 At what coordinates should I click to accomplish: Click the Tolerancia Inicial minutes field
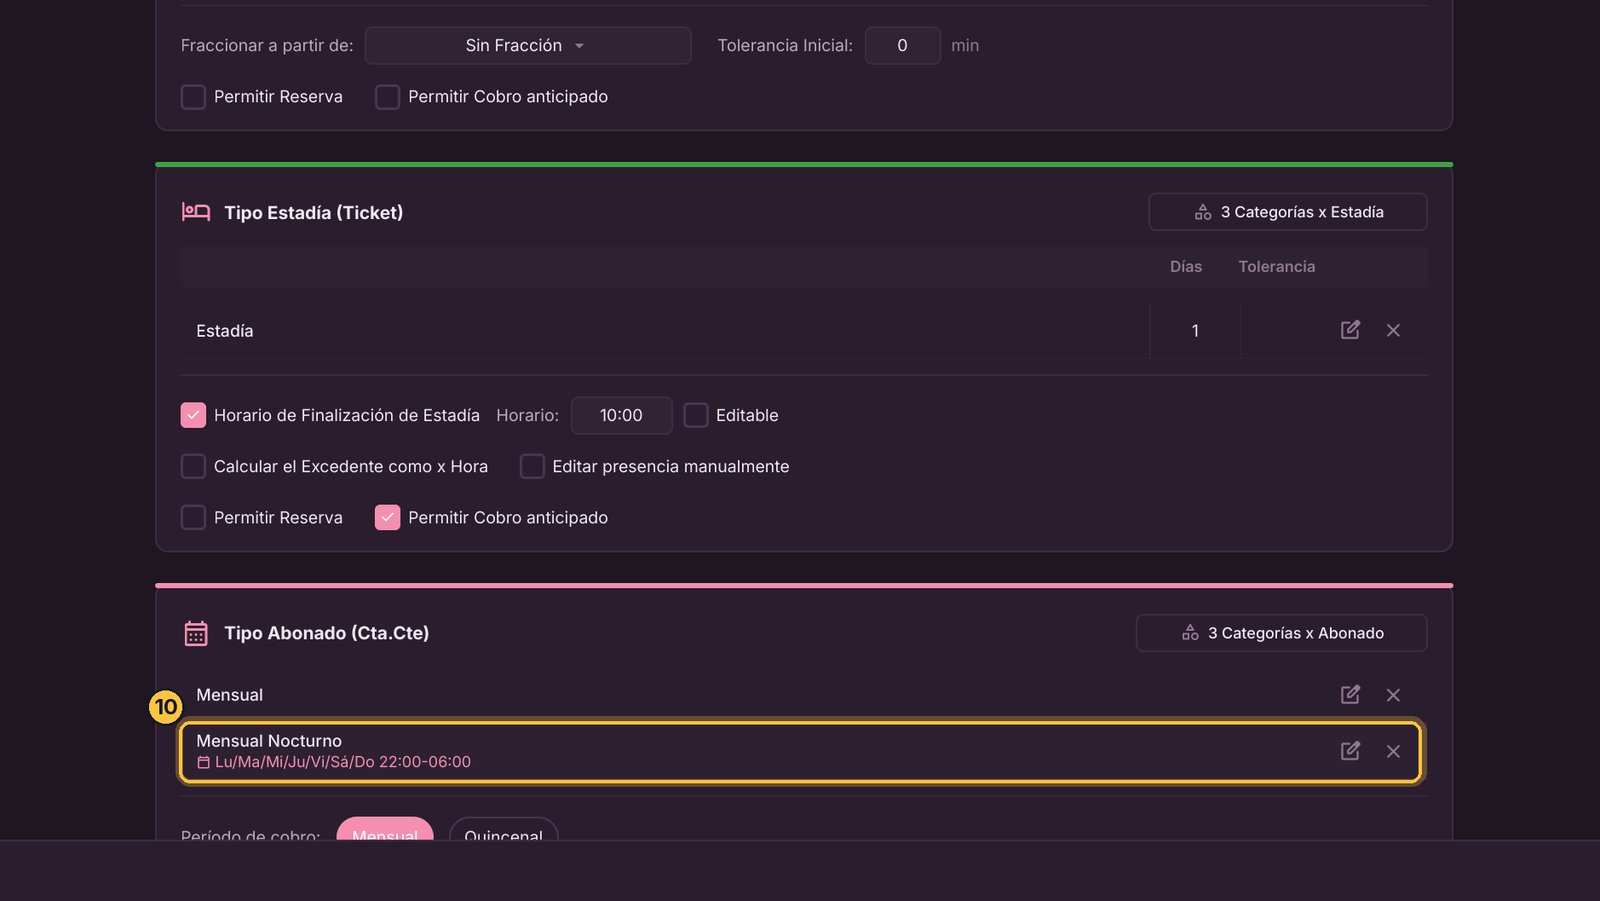point(902,45)
